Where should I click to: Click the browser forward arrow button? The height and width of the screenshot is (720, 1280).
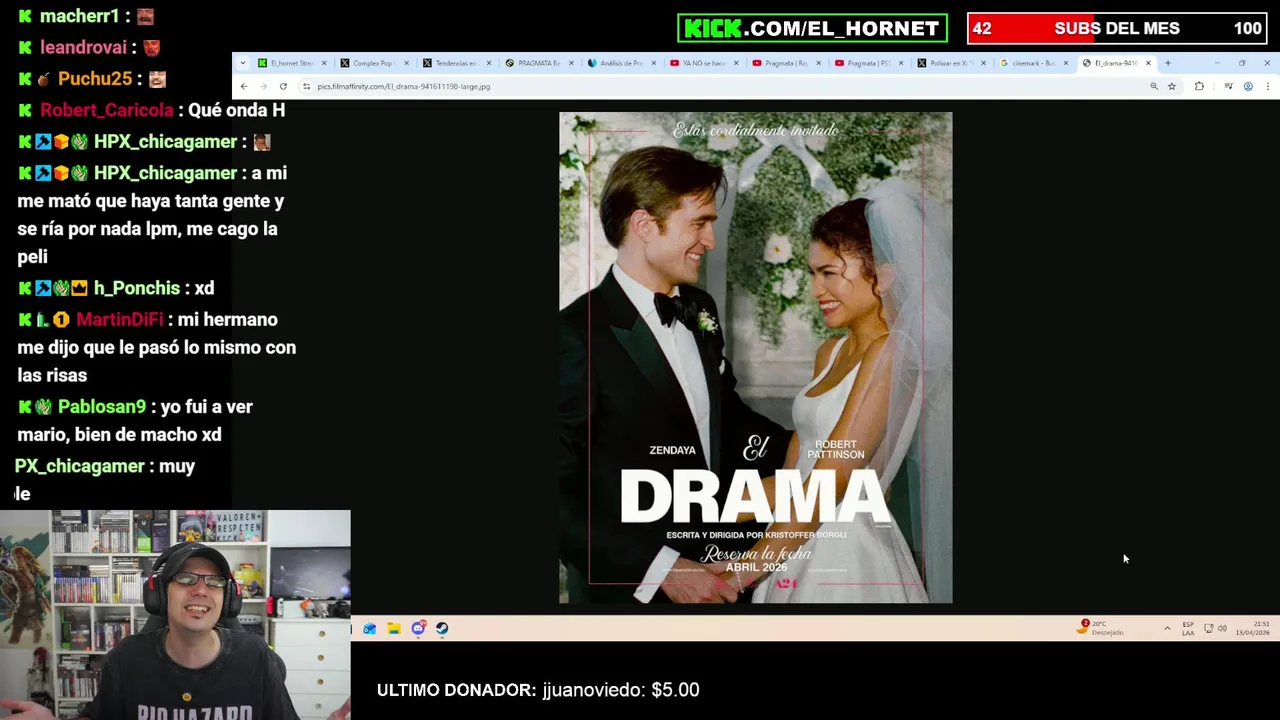pyautogui.click(x=263, y=87)
